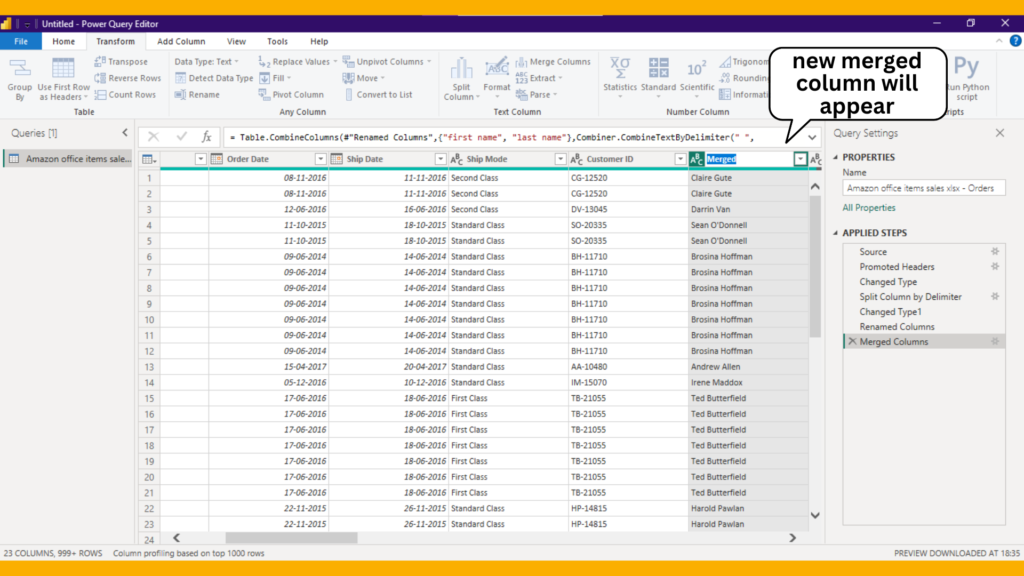The height and width of the screenshot is (576, 1024).
Task: Click the formula bar cancel X icon
Action: [x=153, y=136]
